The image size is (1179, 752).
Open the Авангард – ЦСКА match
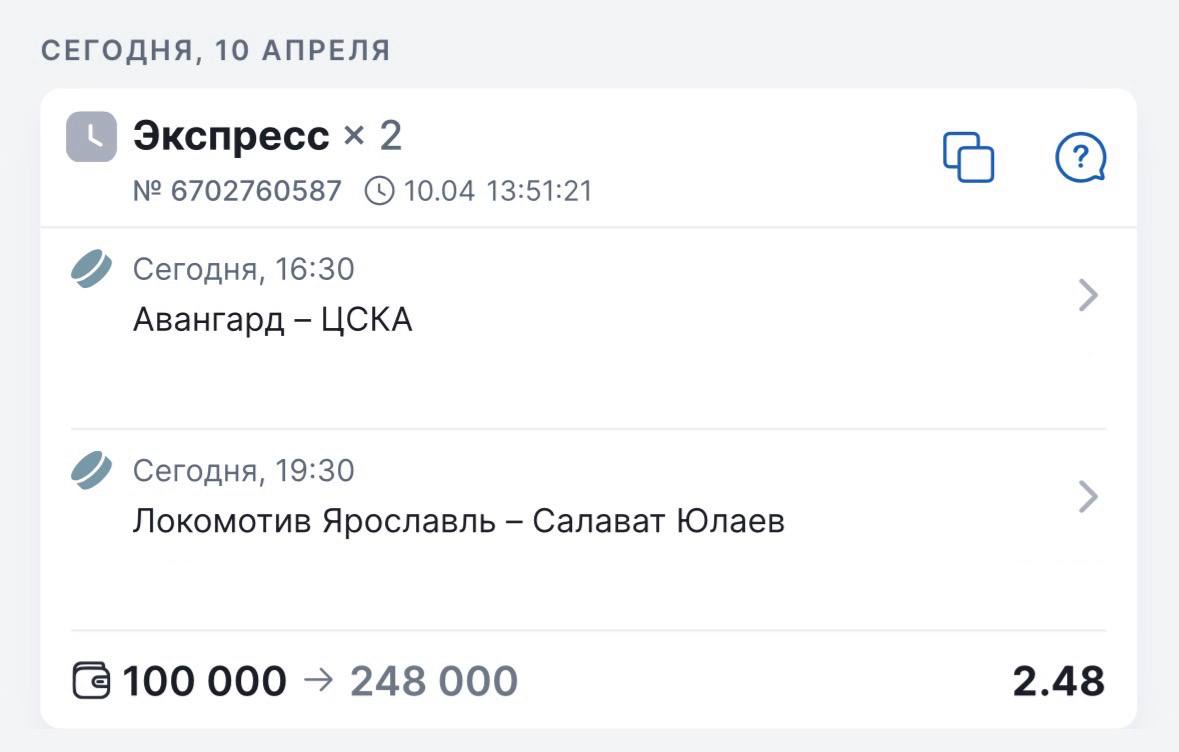[x=273, y=320]
